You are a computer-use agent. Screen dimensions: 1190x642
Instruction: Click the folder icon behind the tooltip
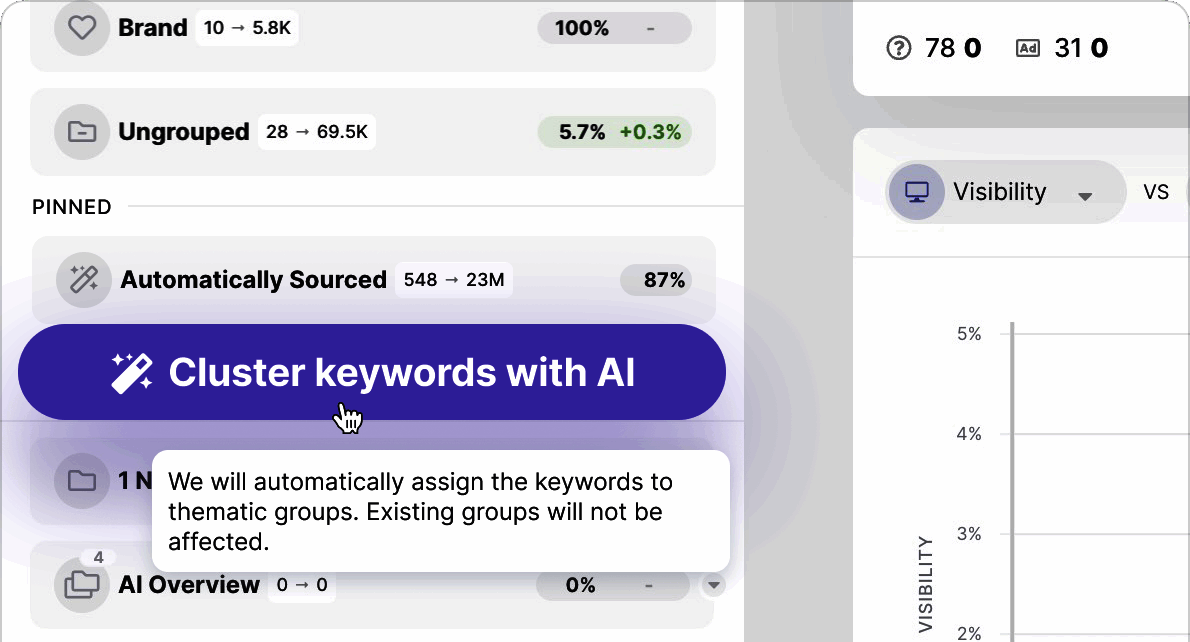coord(81,481)
